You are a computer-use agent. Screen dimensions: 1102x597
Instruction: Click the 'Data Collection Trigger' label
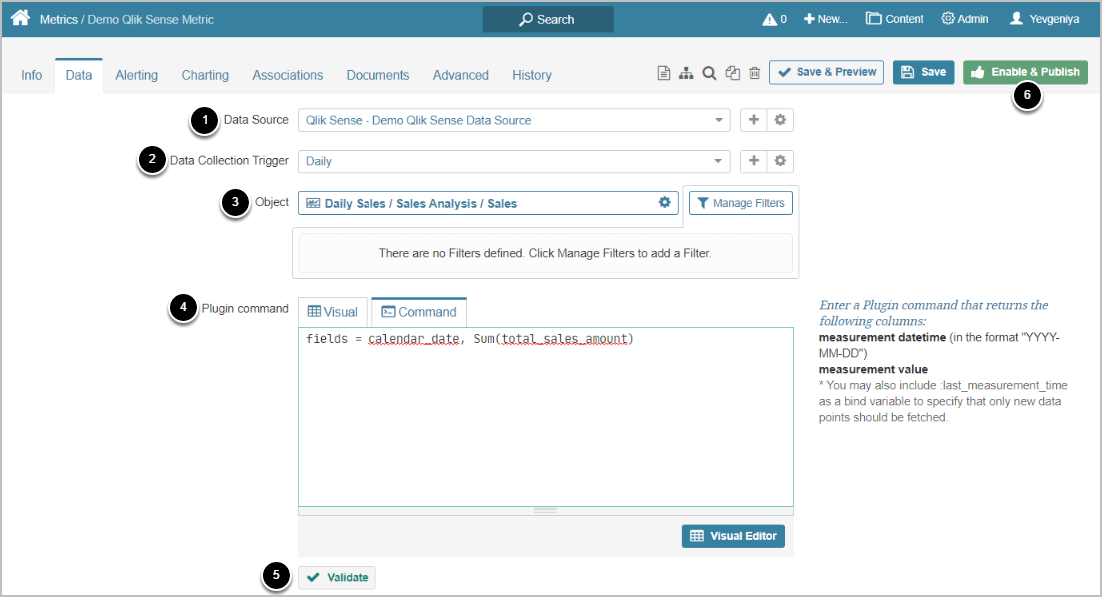(x=229, y=160)
